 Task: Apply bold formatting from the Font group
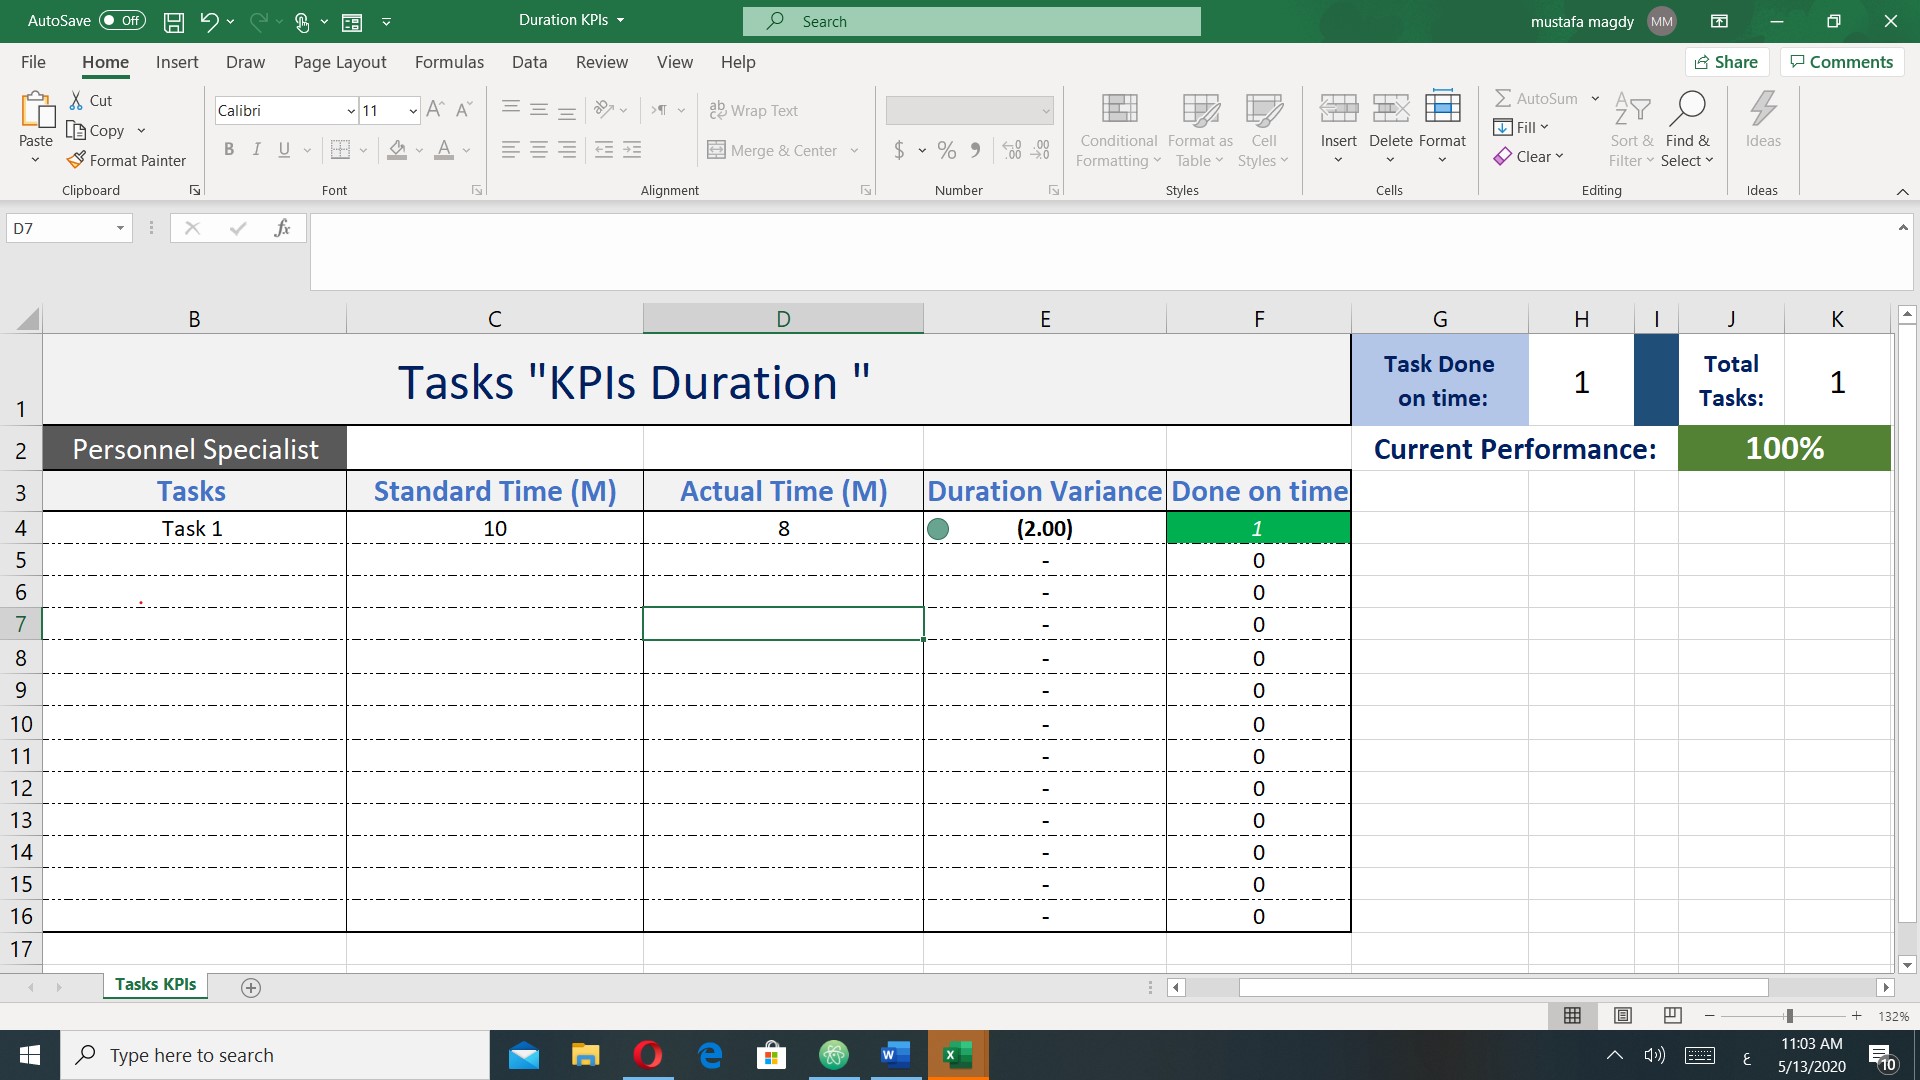click(x=229, y=149)
